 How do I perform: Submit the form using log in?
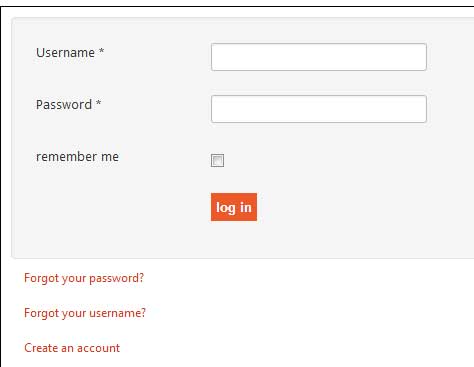(234, 207)
